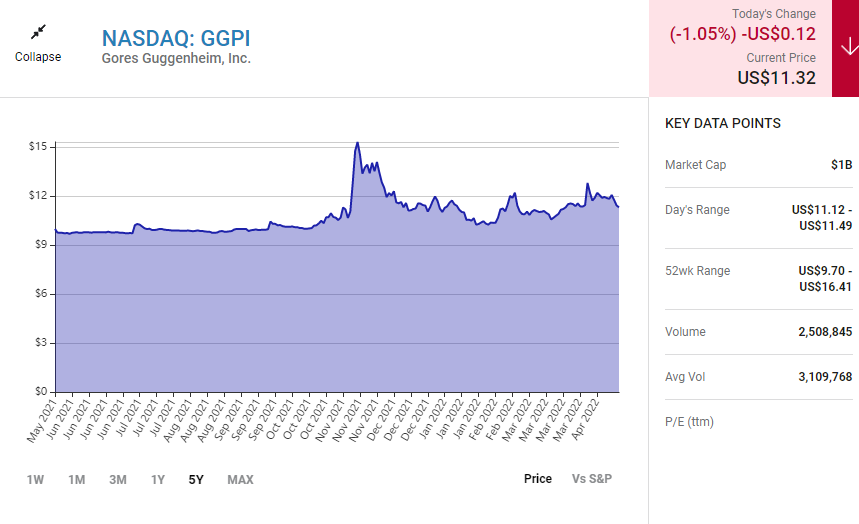Screen dimensions: 859x524
Task: Click the US$9.70 - US$16.41 range value
Action: [825, 278]
